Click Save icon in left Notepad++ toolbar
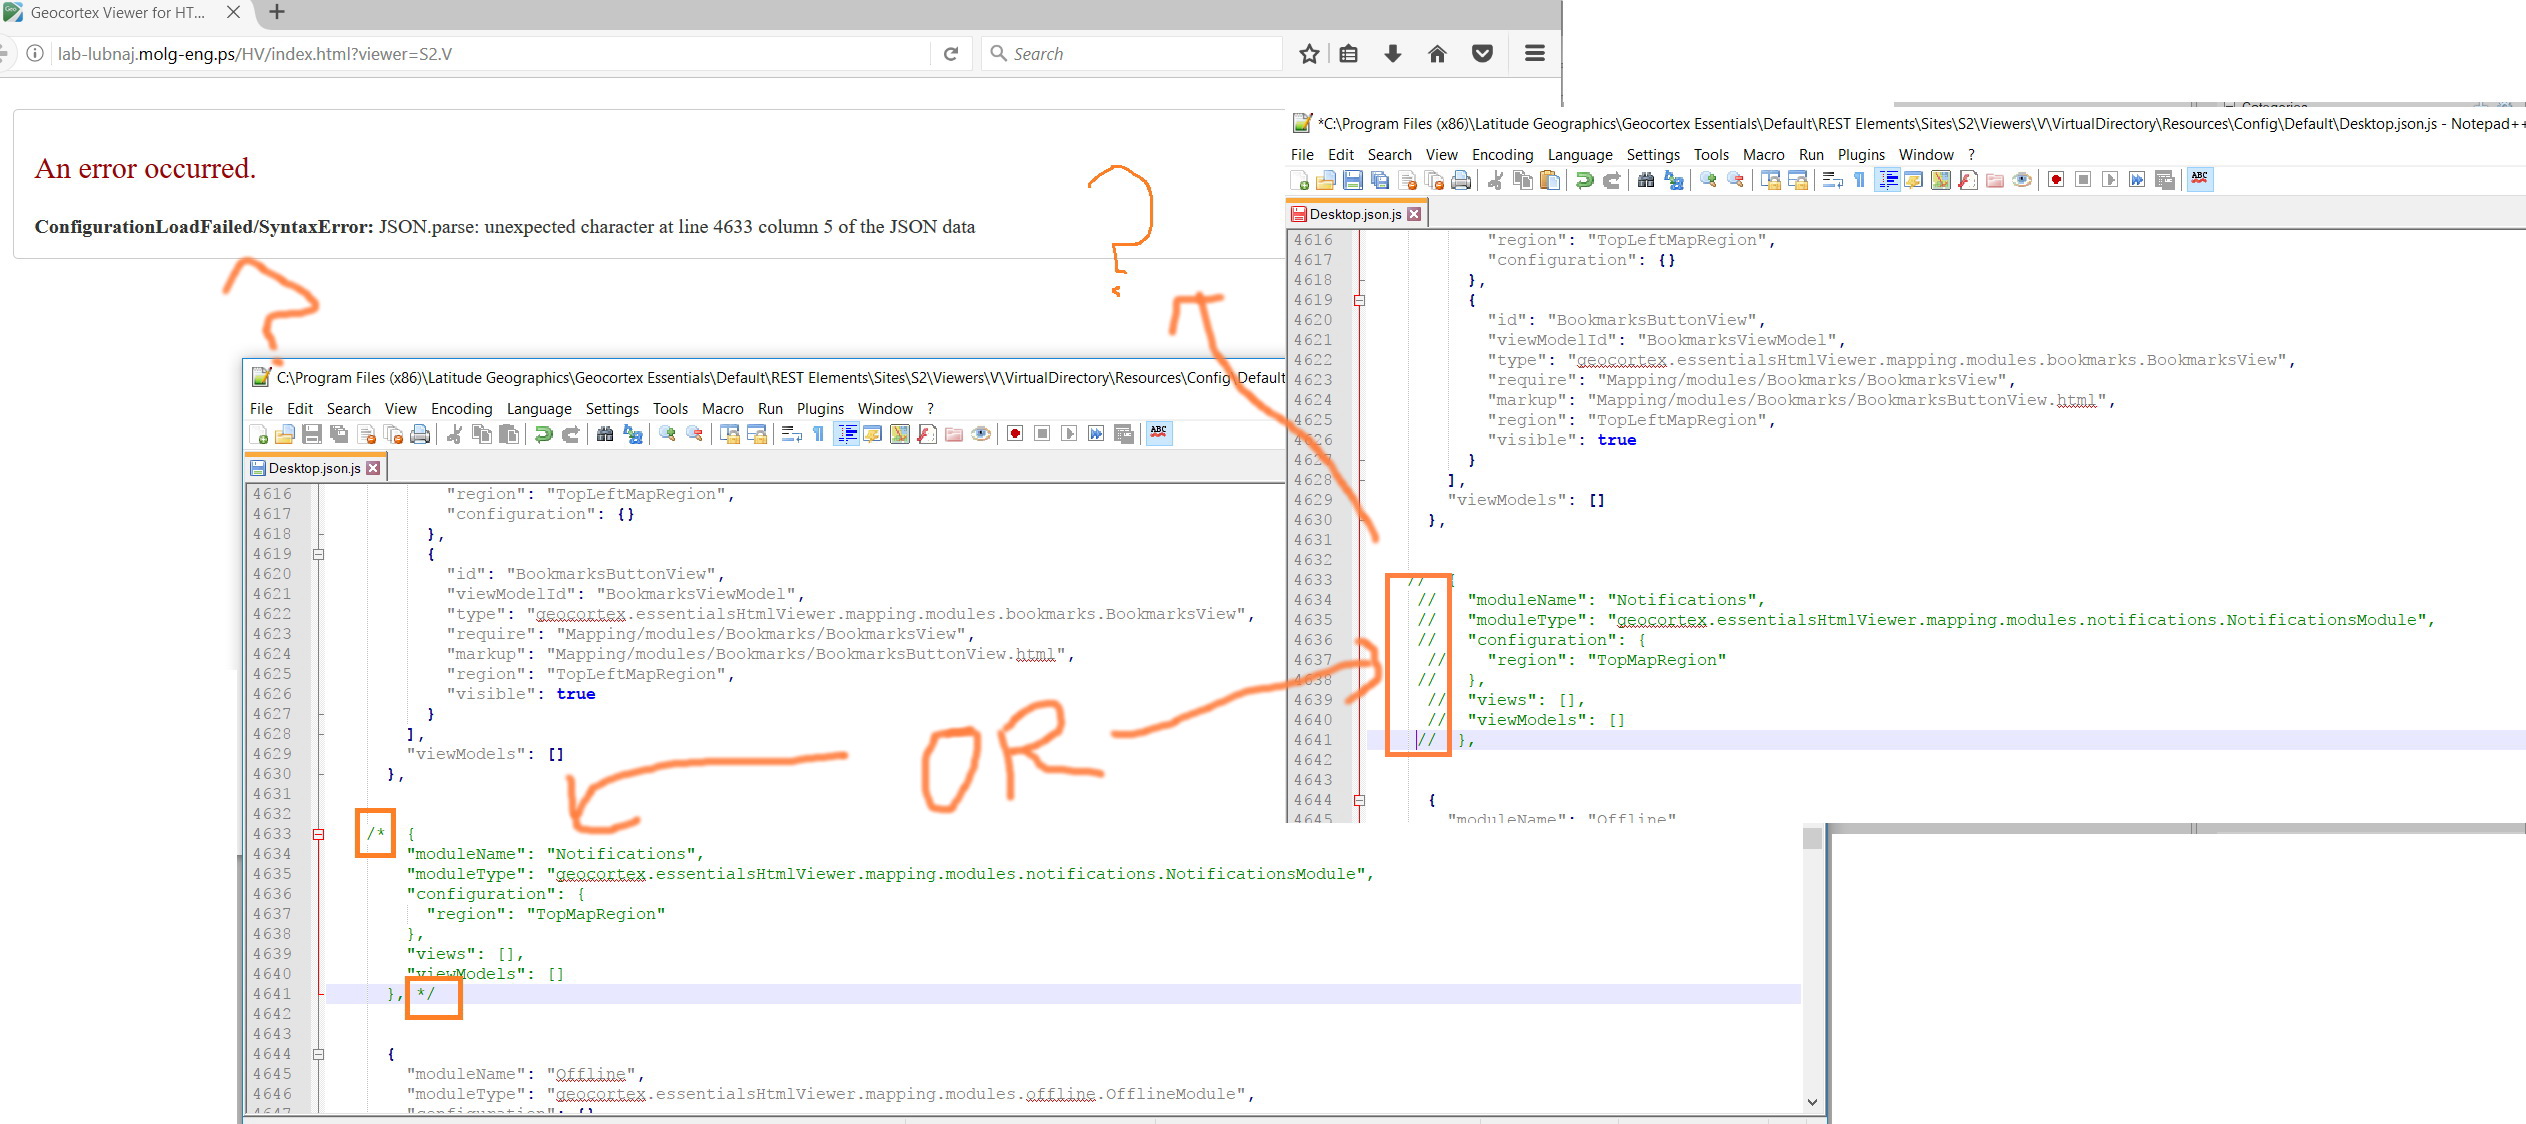 click(x=312, y=434)
